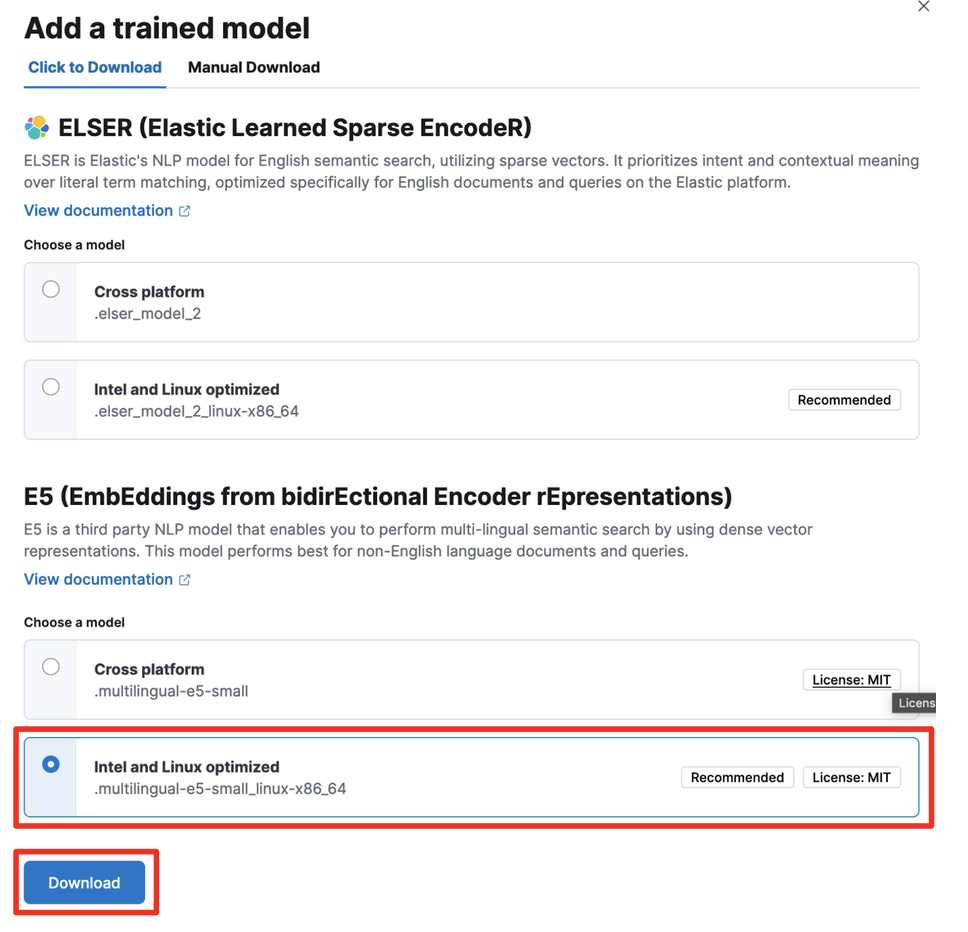Click License: MIT badge for multilingual-e5-small
The image size is (968, 932).
click(x=851, y=680)
